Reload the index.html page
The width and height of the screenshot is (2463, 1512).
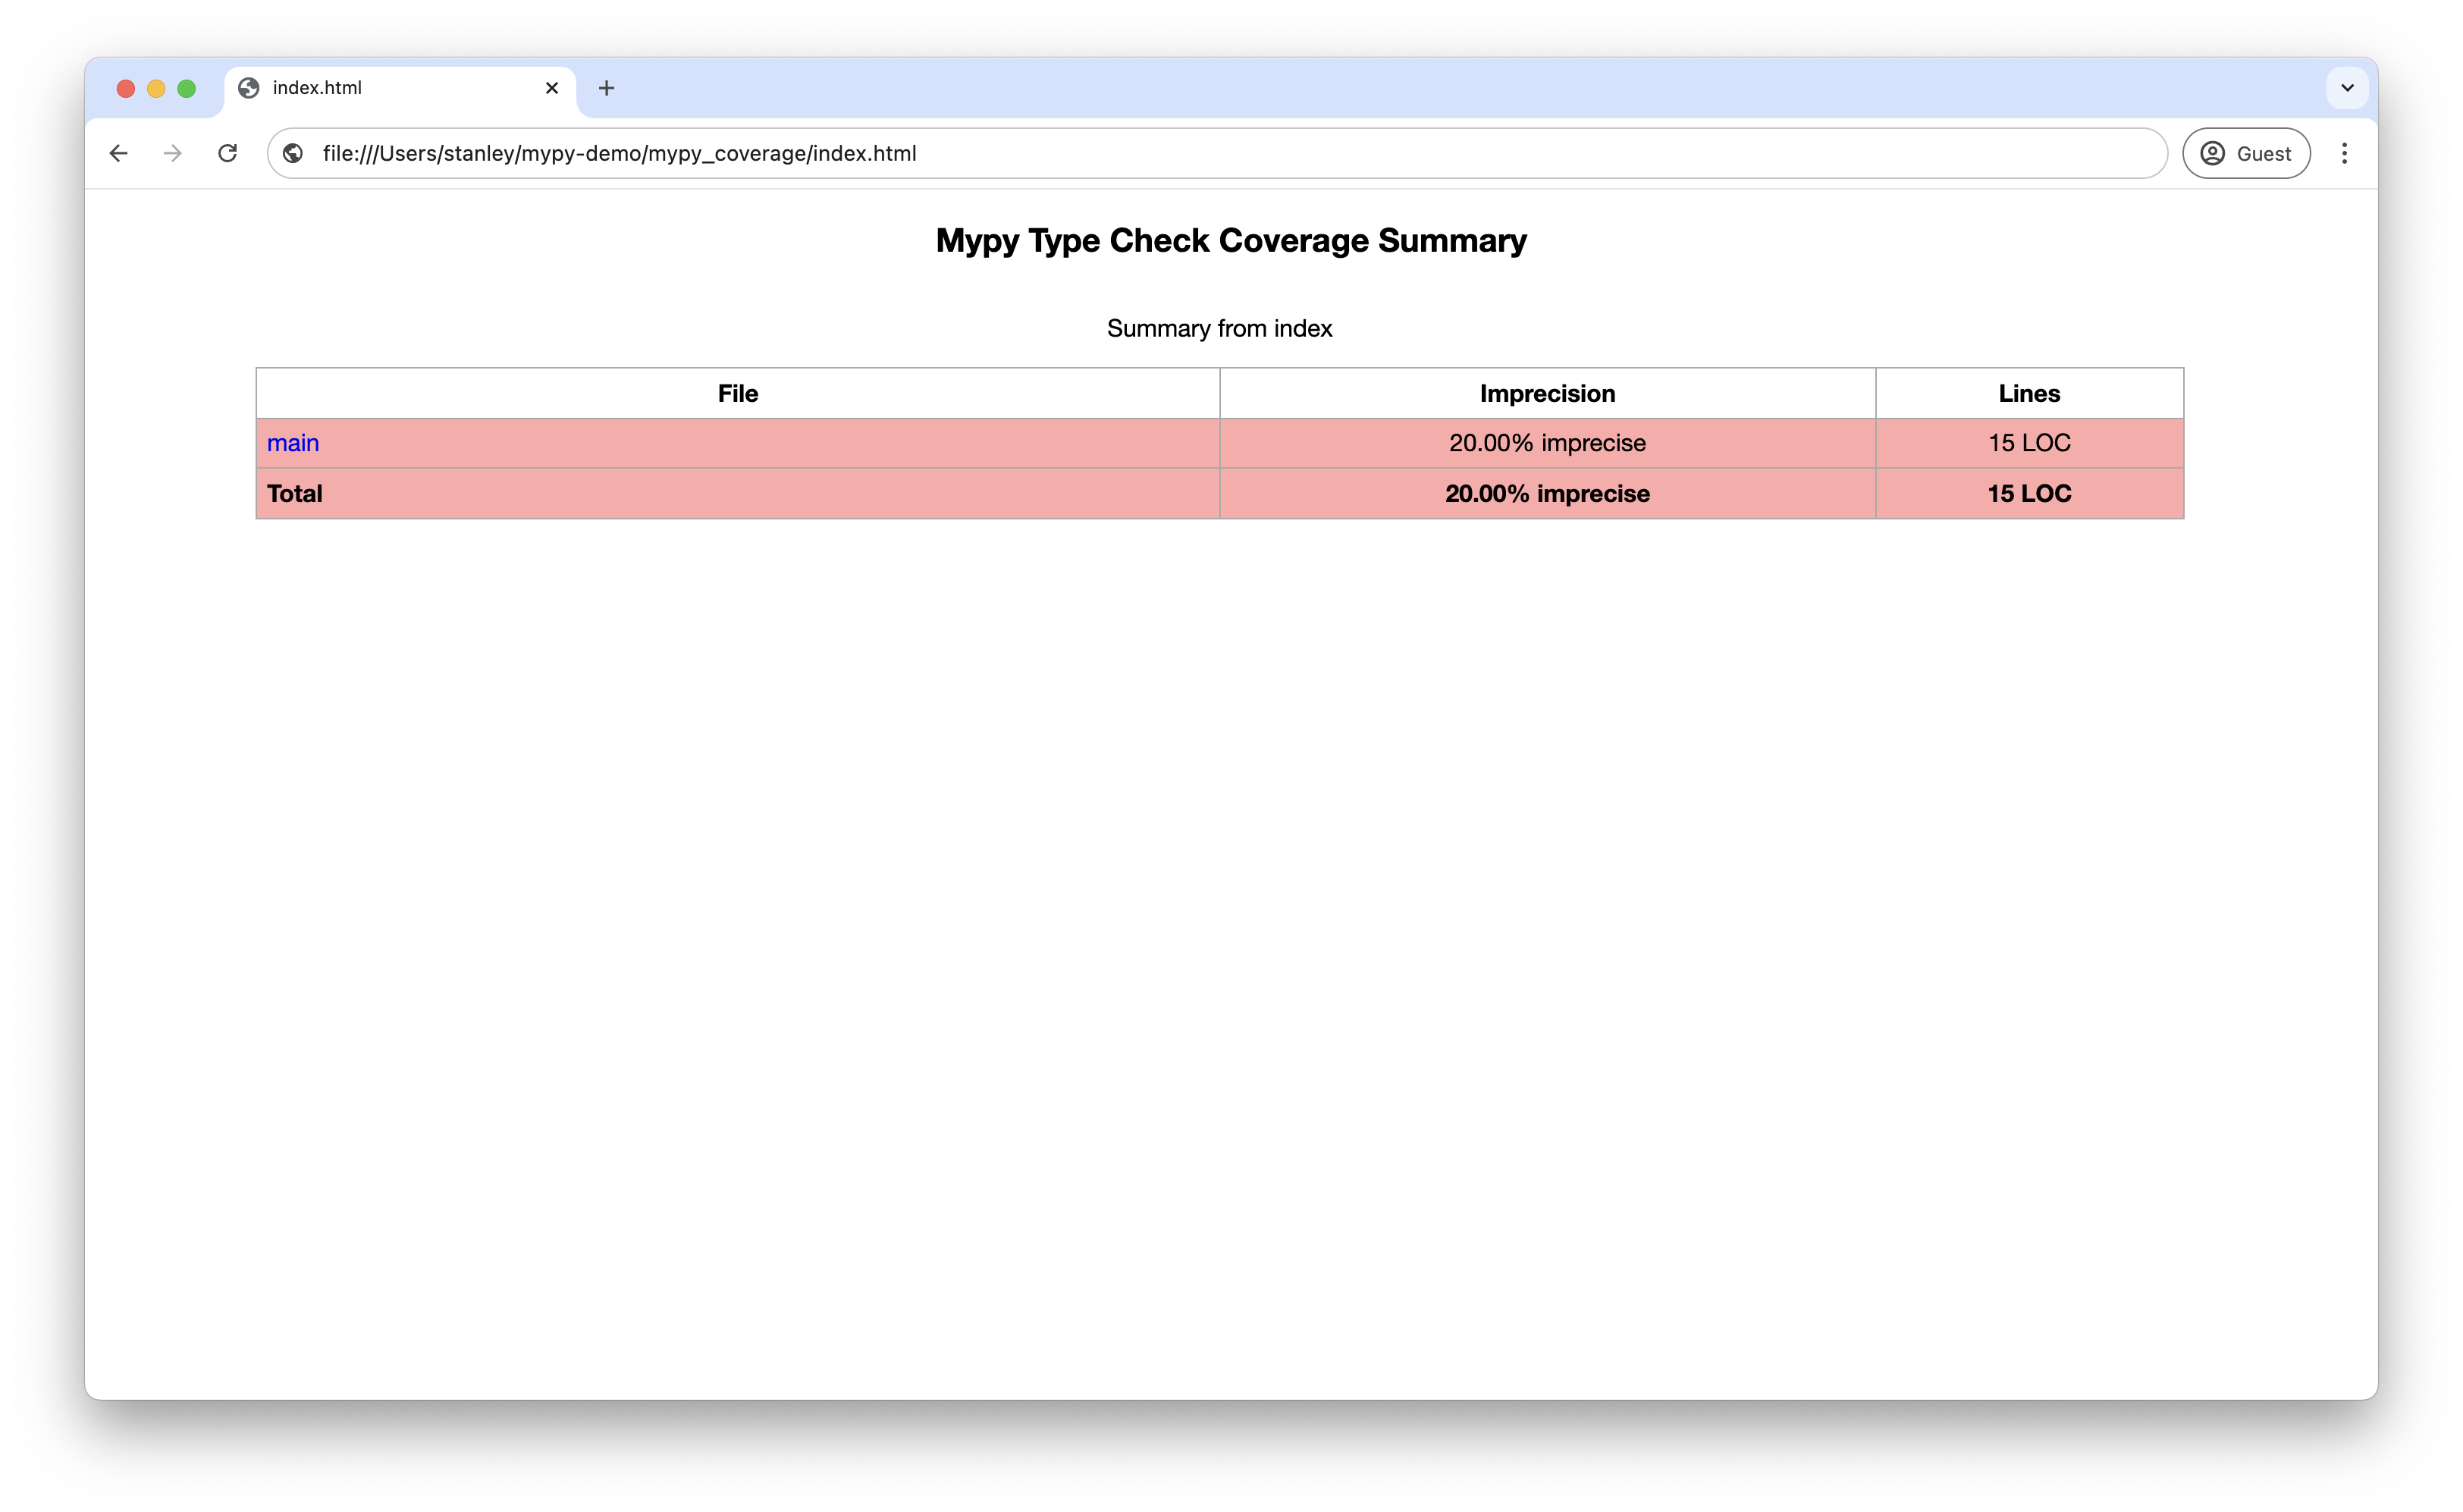pyautogui.click(x=227, y=153)
